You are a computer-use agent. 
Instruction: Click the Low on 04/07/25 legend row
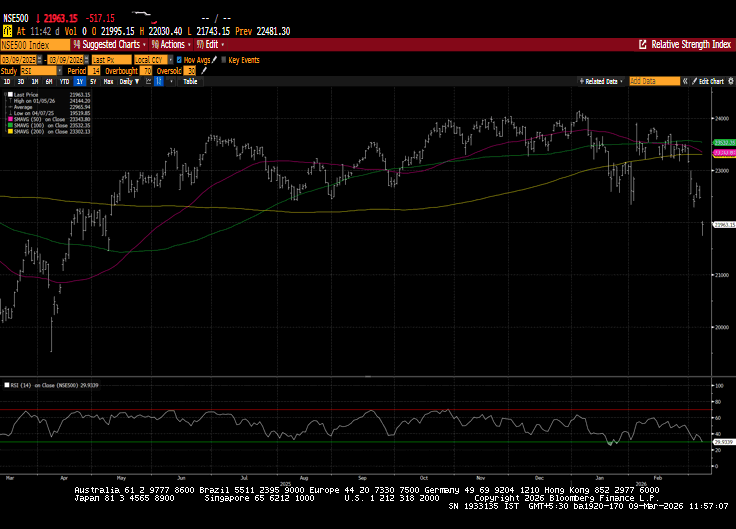[x=50, y=113]
